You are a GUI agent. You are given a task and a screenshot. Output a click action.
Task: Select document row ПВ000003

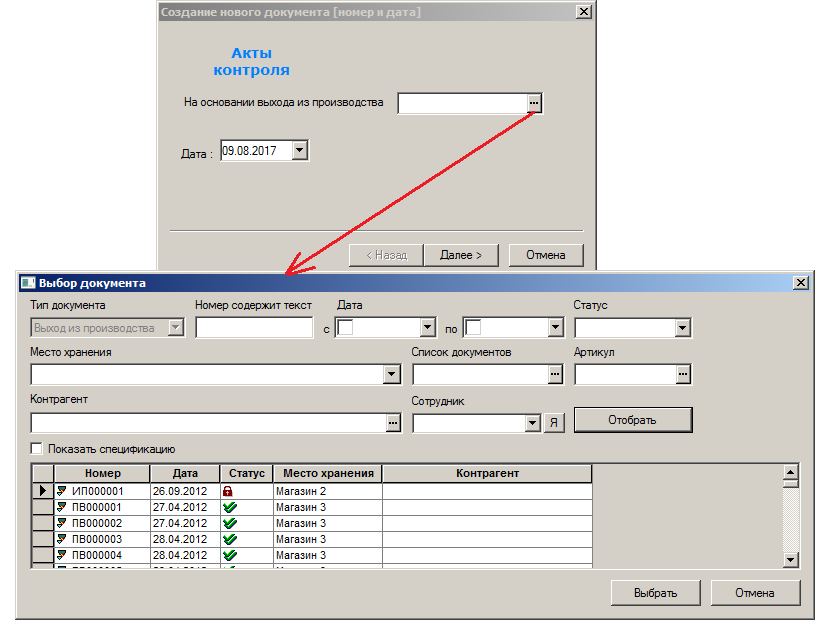[313, 539]
